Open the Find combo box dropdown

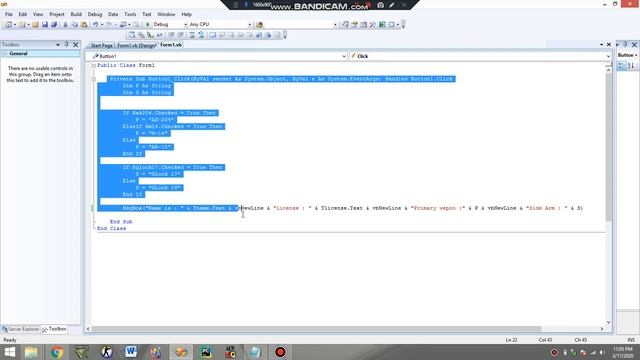(x=335, y=24)
